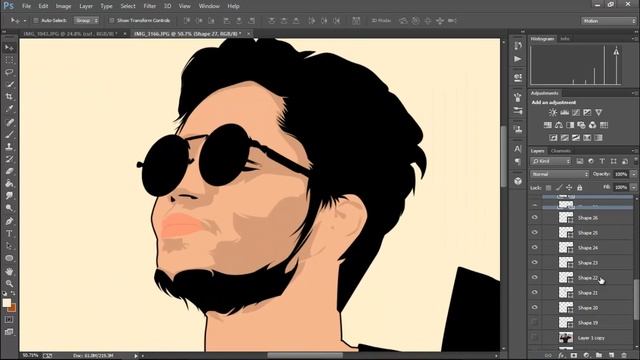Viewport: 640px width, 360px height.
Task: Select the Move tool in the toolbox
Action: click(9, 48)
